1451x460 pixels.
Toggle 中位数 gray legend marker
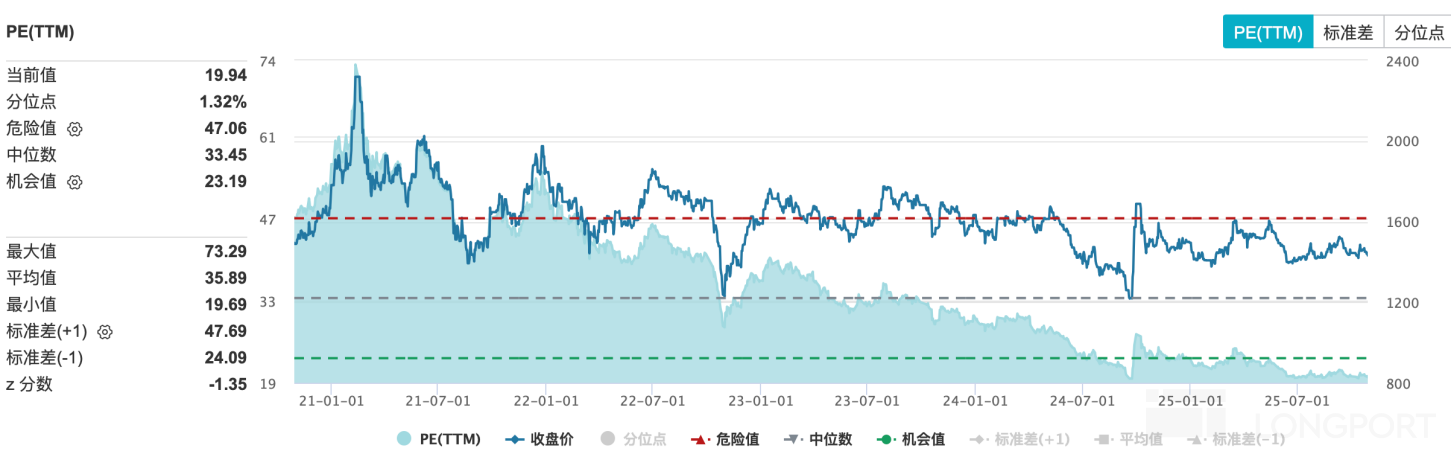click(818, 439)
